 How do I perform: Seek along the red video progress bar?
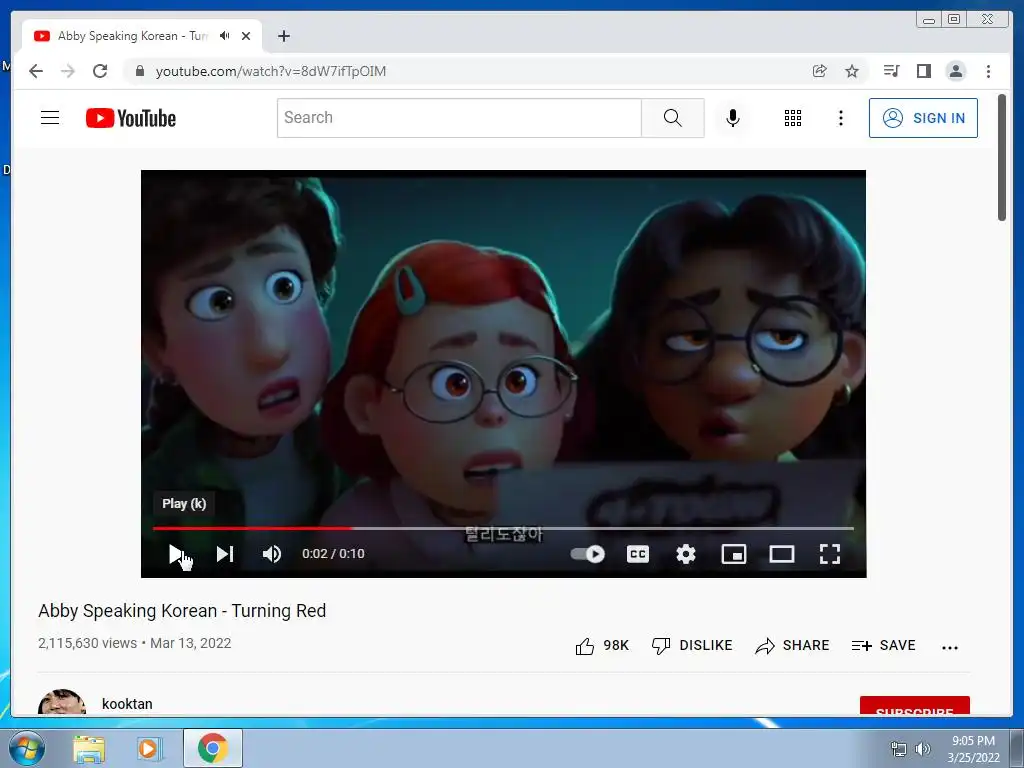tap(503, 528)
